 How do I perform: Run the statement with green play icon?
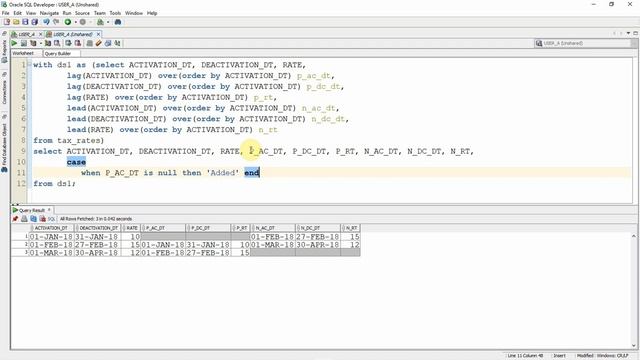(14, 43)
